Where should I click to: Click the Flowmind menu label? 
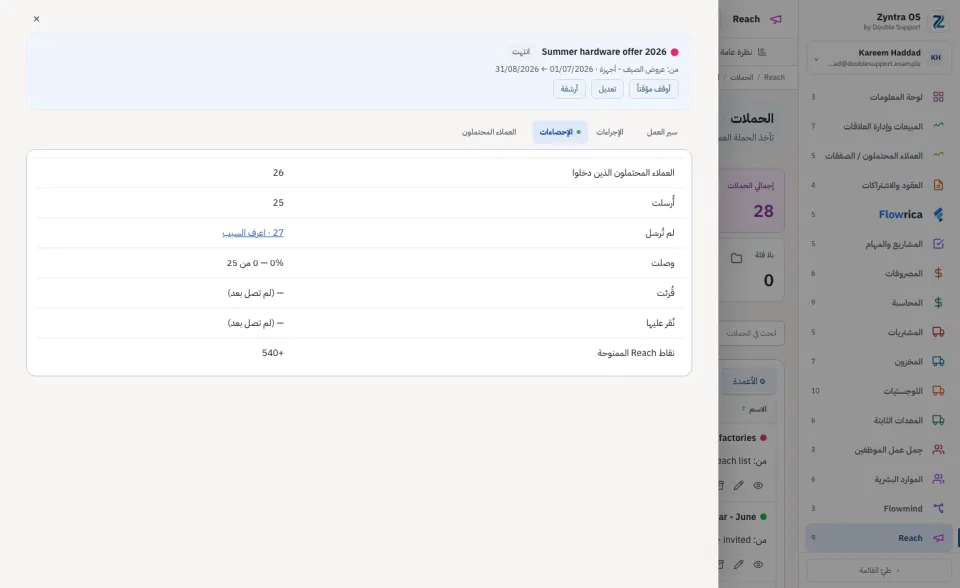point(902,508)
